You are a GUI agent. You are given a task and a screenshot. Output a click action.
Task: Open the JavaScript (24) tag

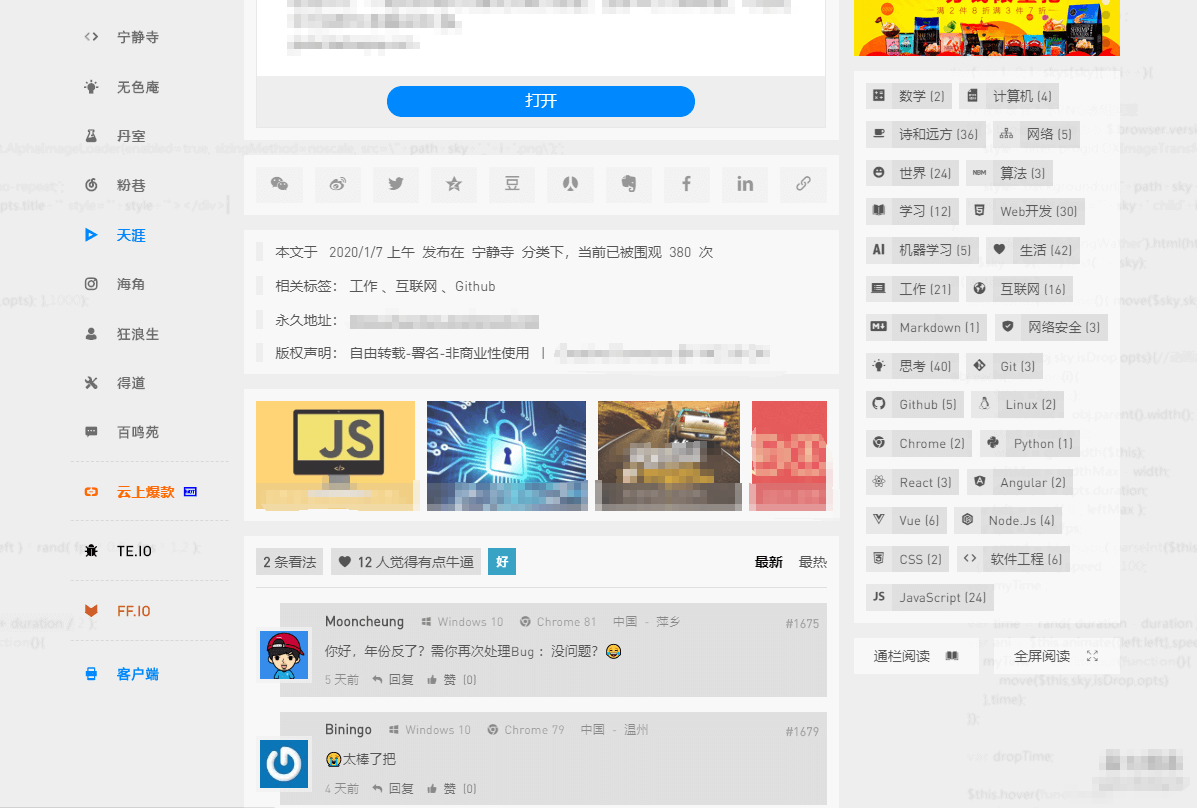point(929,598)
